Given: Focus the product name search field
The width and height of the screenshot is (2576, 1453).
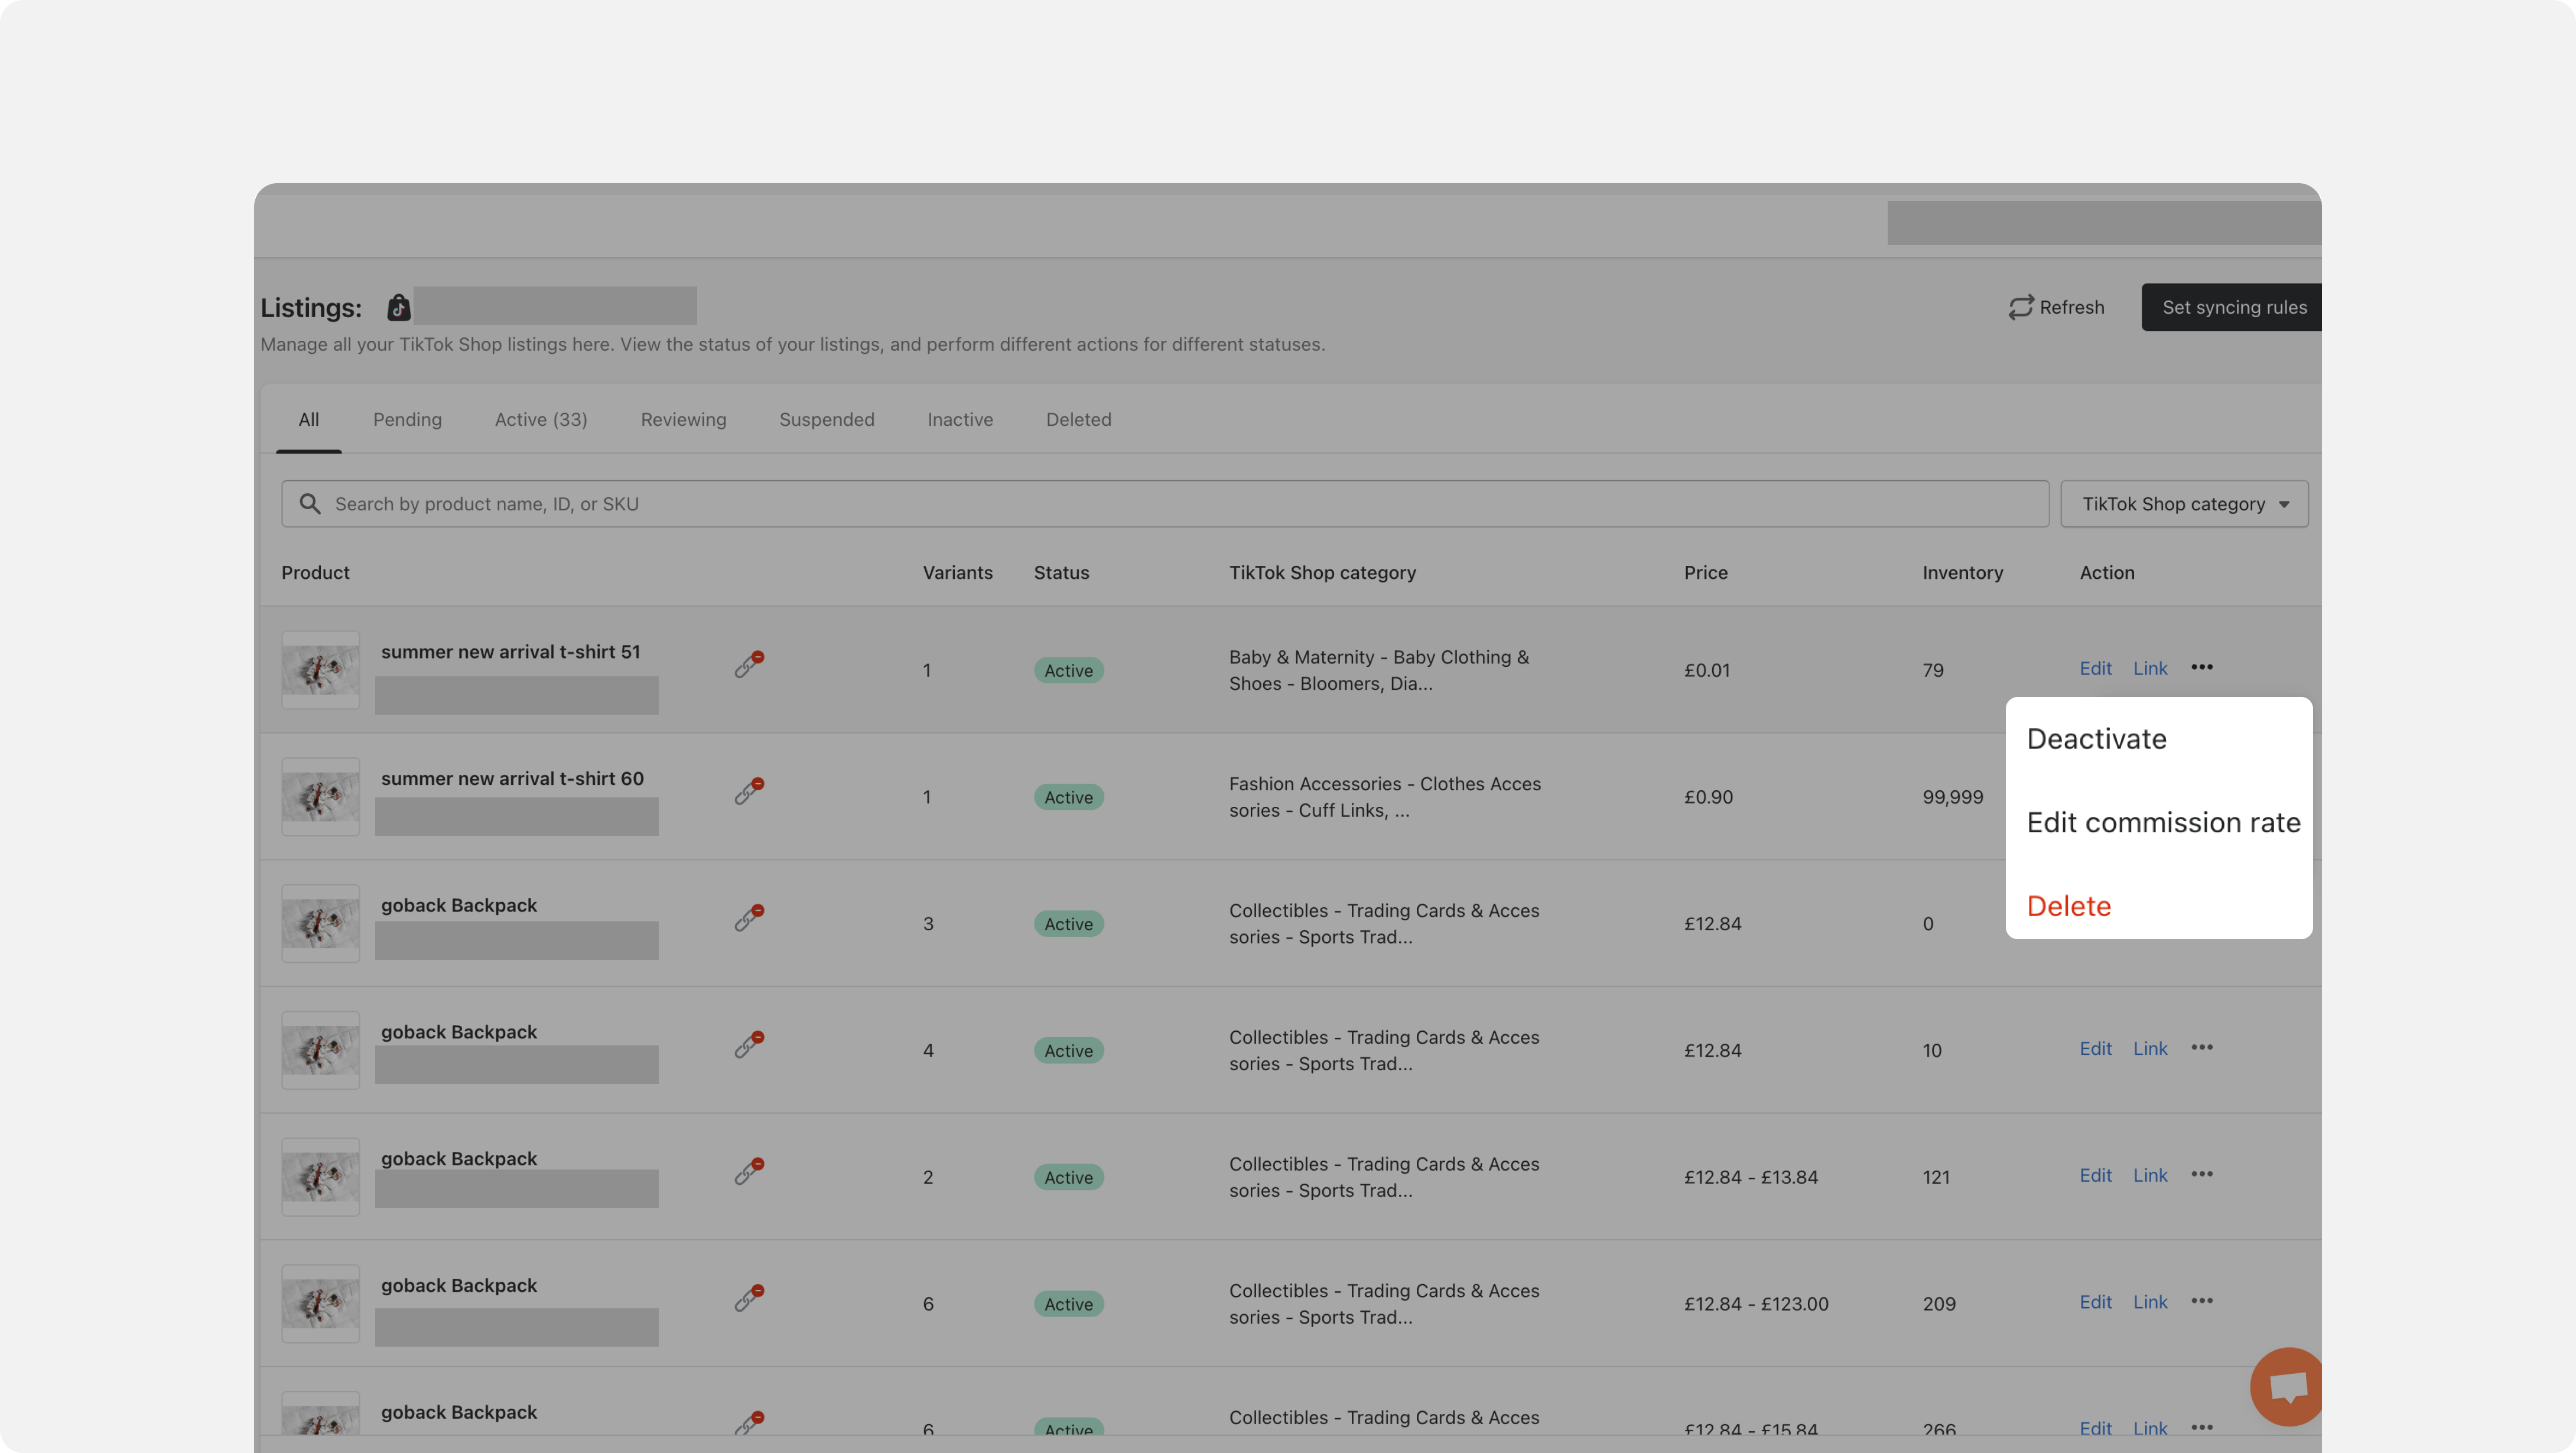Looking at the screenshot, I should (x=1164, y=504).
